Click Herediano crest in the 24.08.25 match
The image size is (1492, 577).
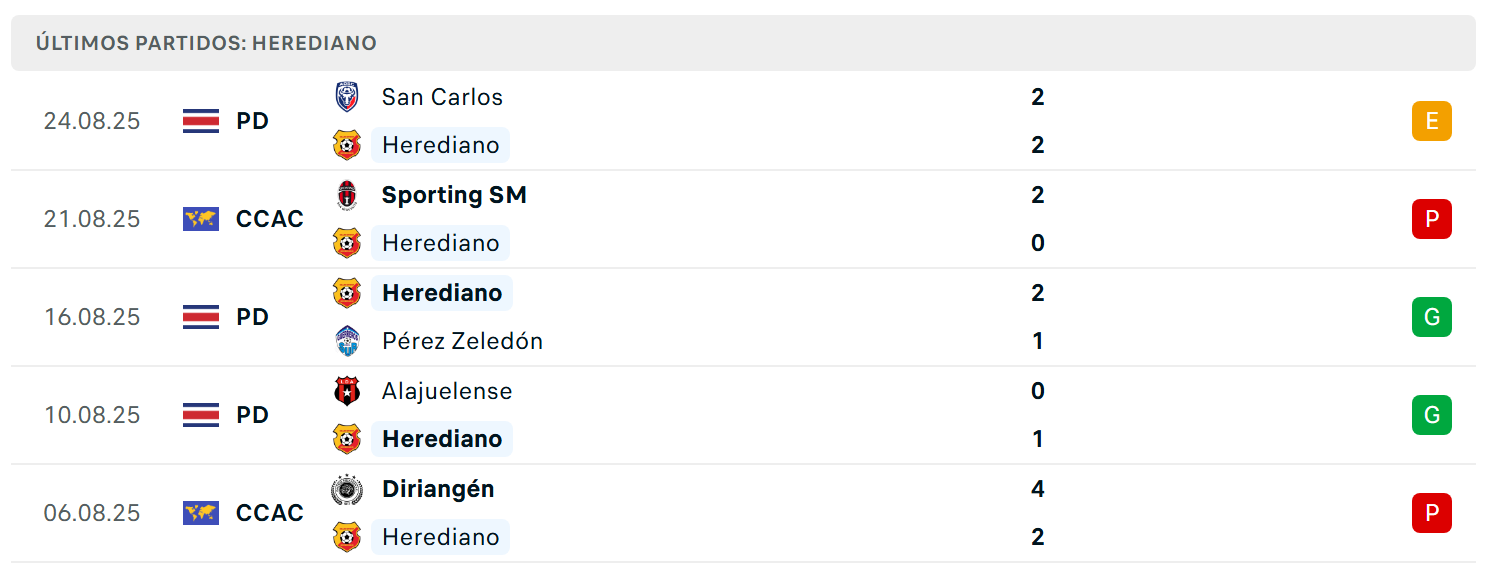click(346, 145)
